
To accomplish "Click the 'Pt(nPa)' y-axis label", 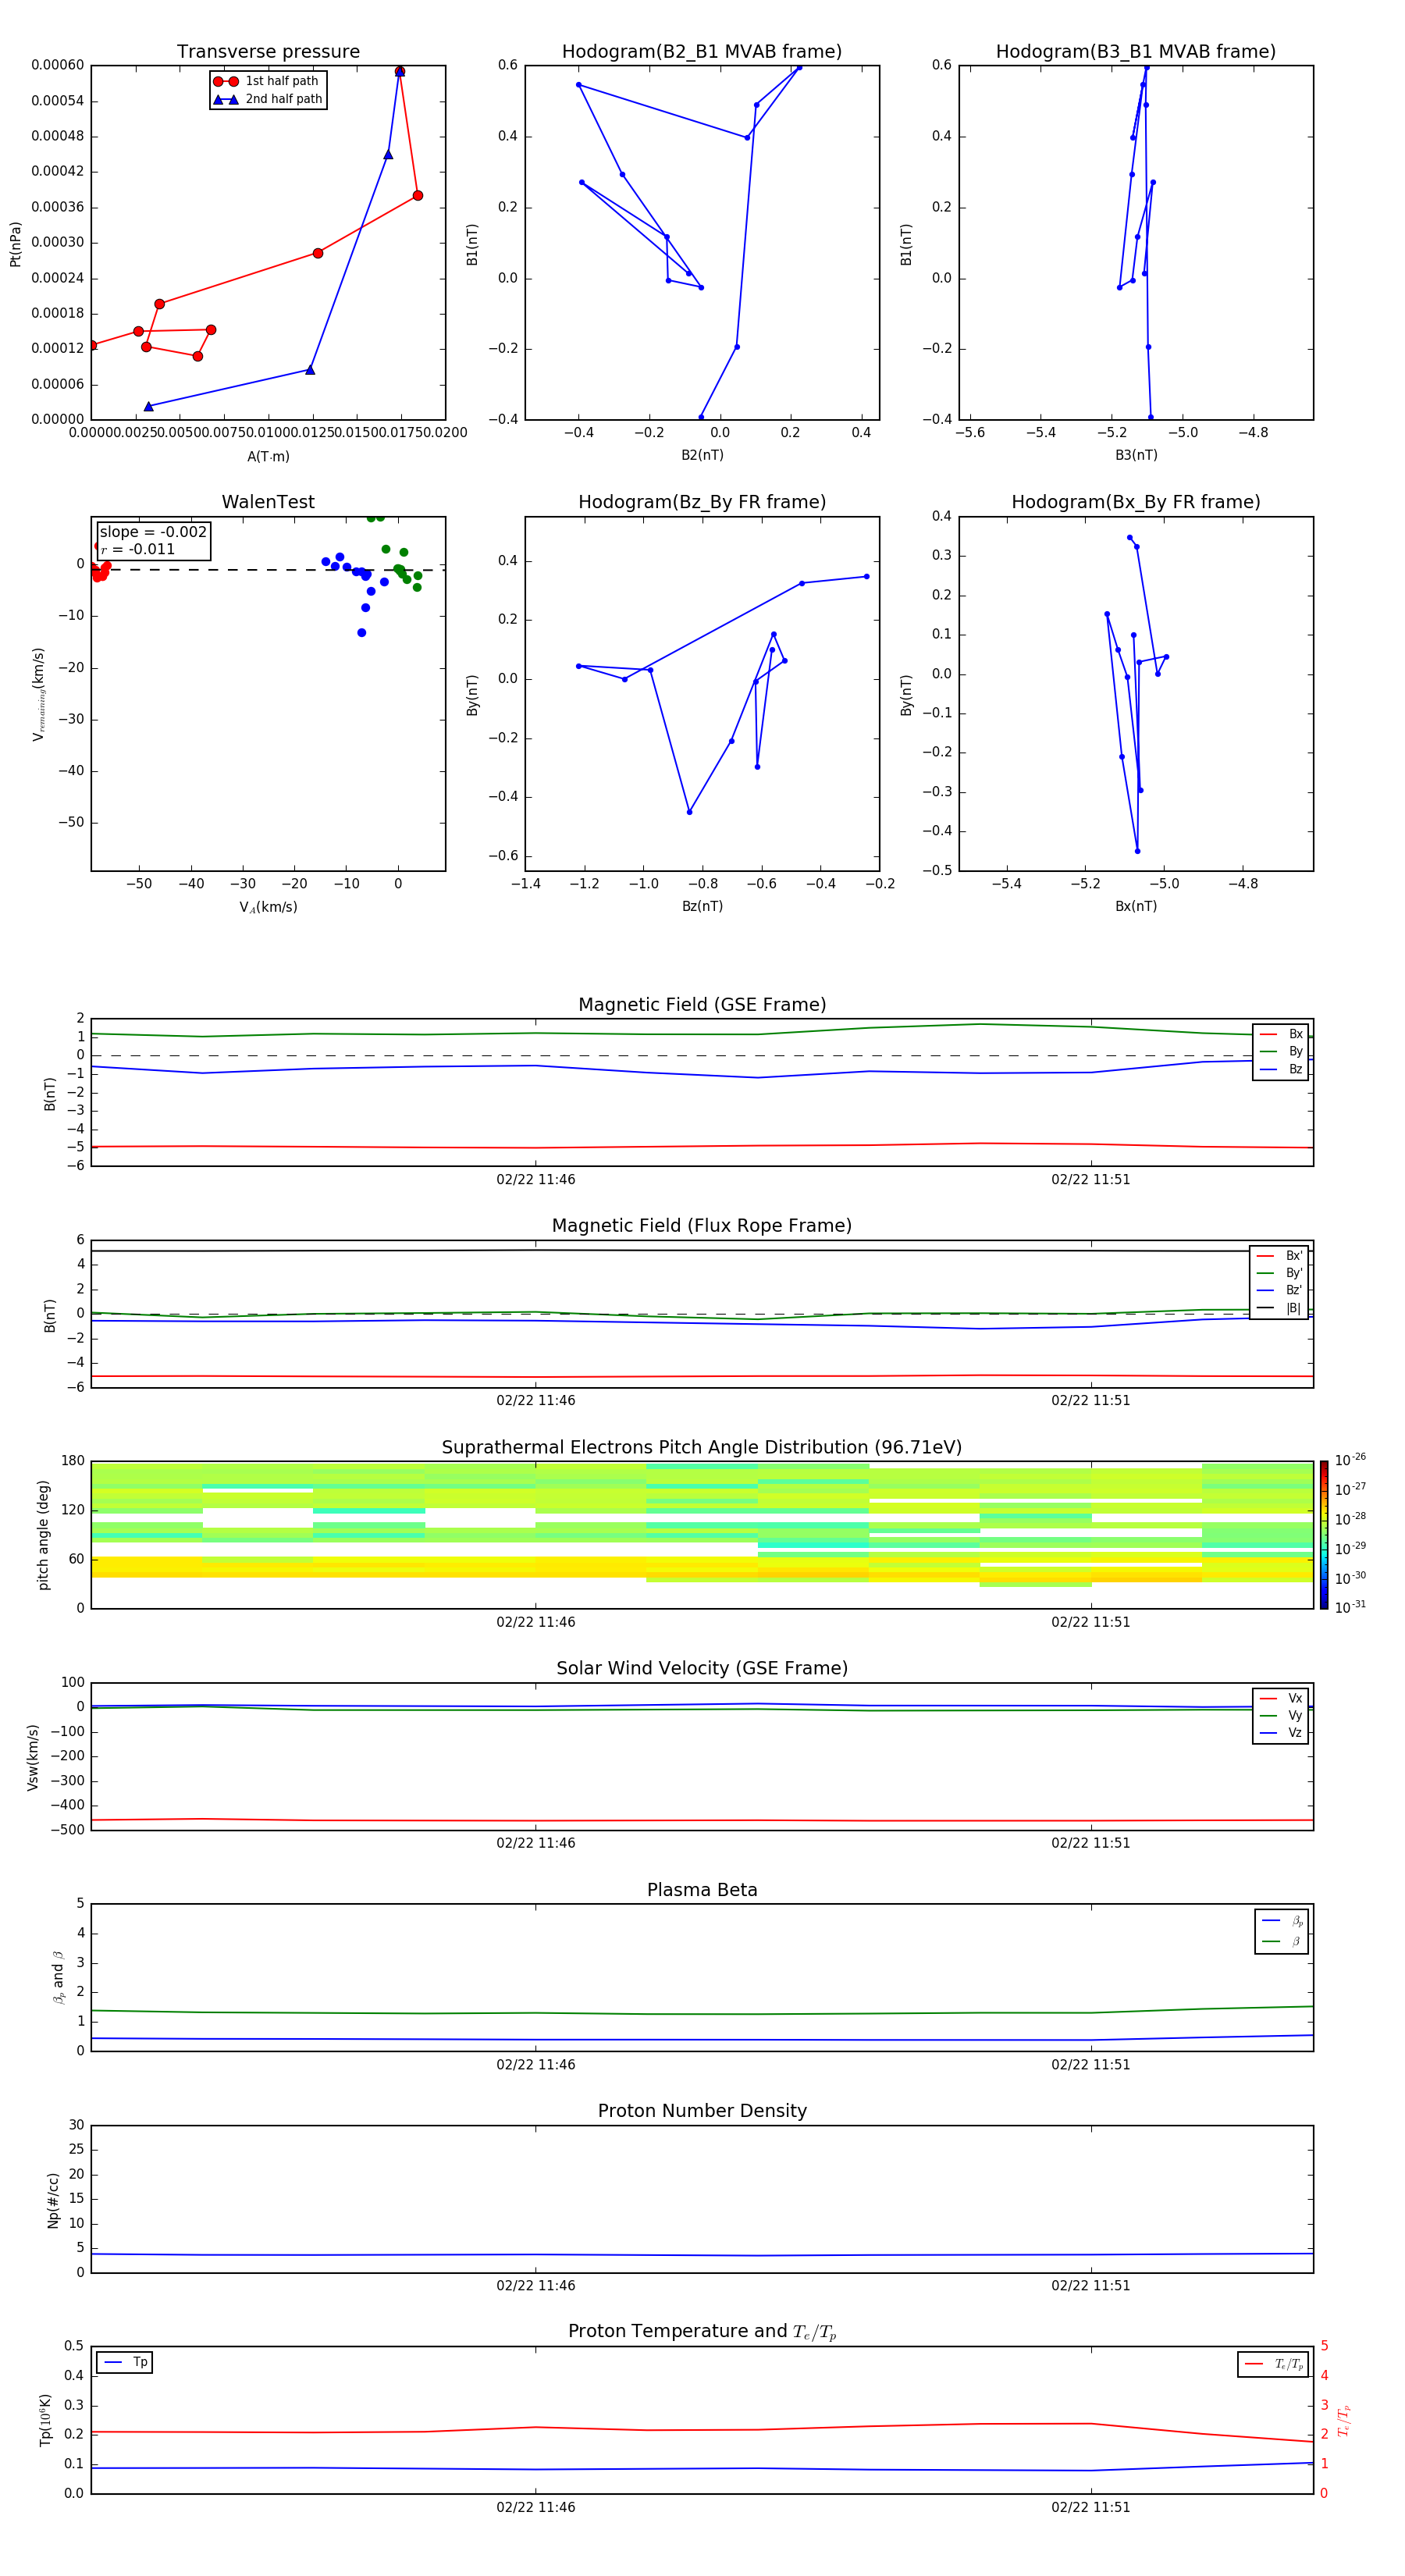I will coord(15,243).
